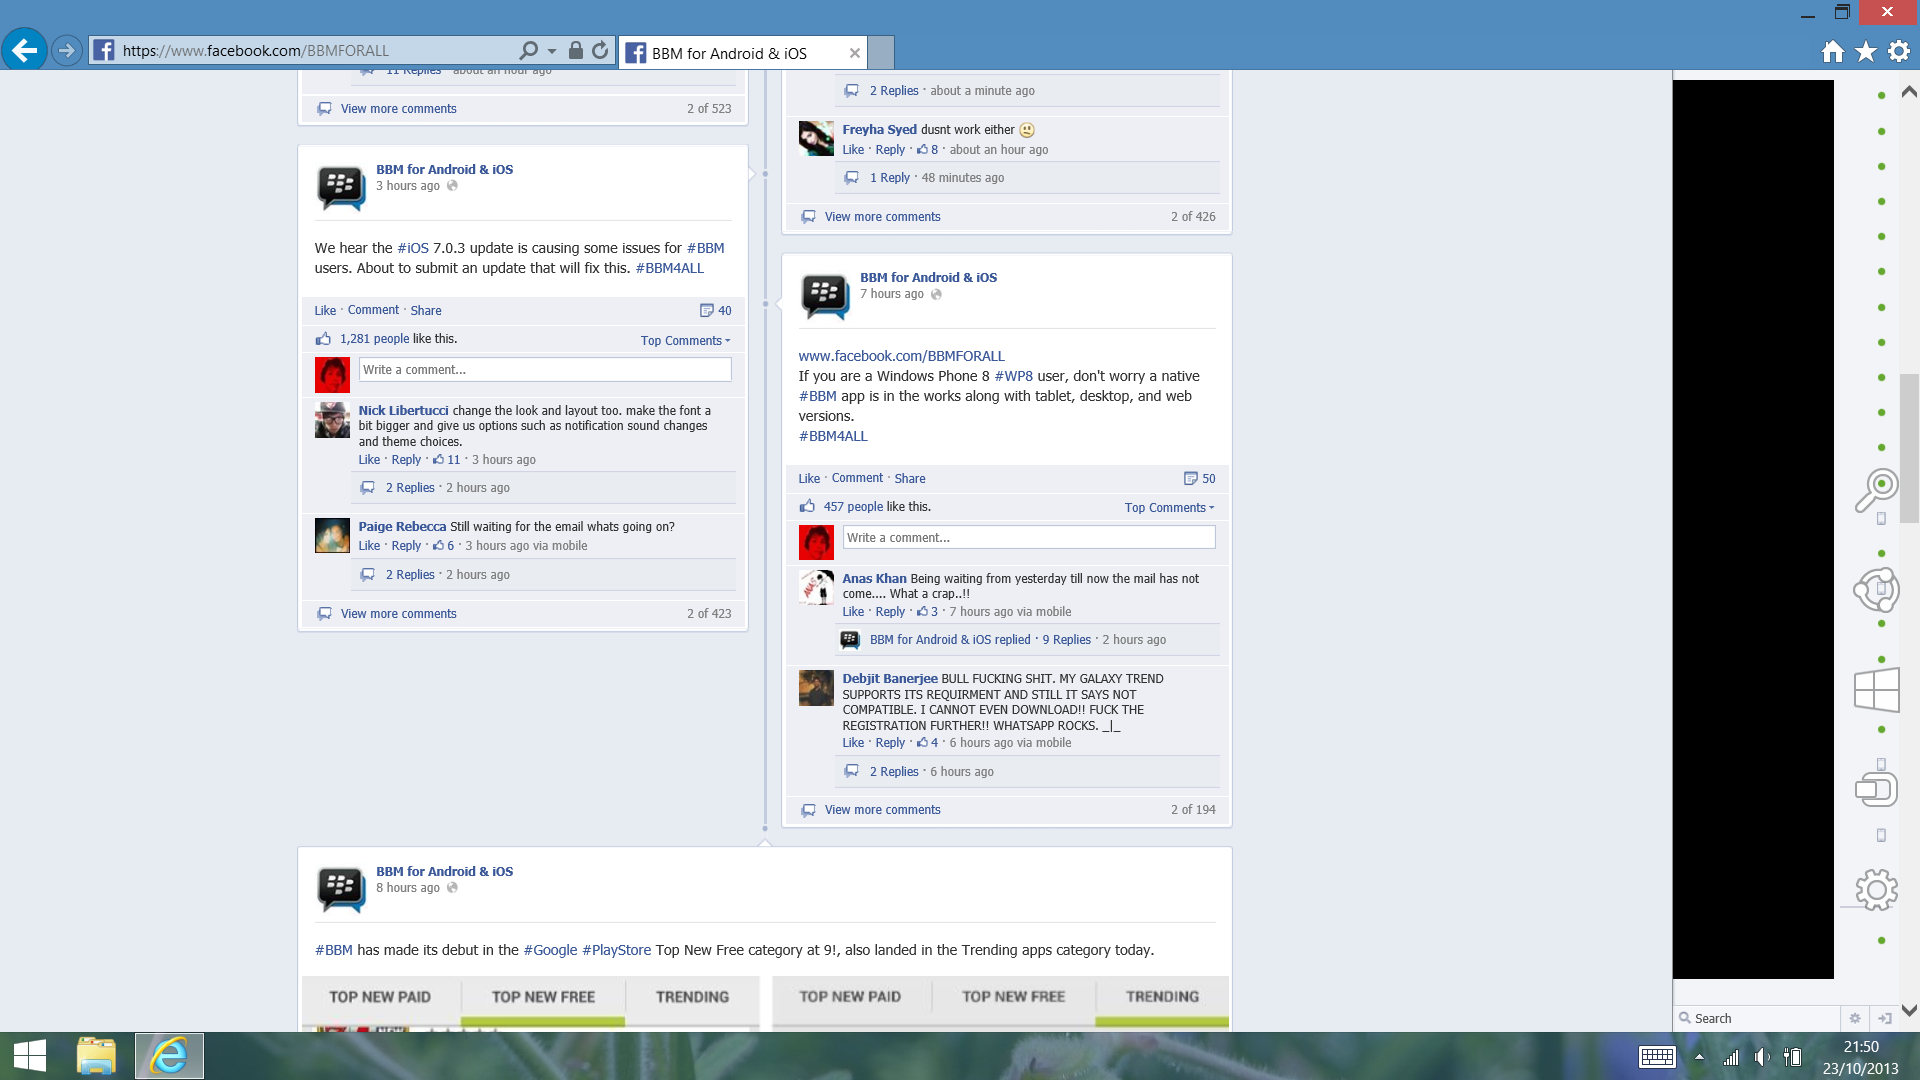Image resolution: width=1920 pixels, height=1080 pixels.
Task: Open 457 people who like this
Action: 854,507
